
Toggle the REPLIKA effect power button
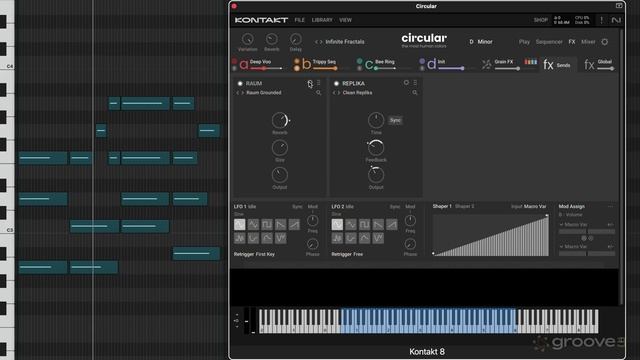tap(336, 83)
